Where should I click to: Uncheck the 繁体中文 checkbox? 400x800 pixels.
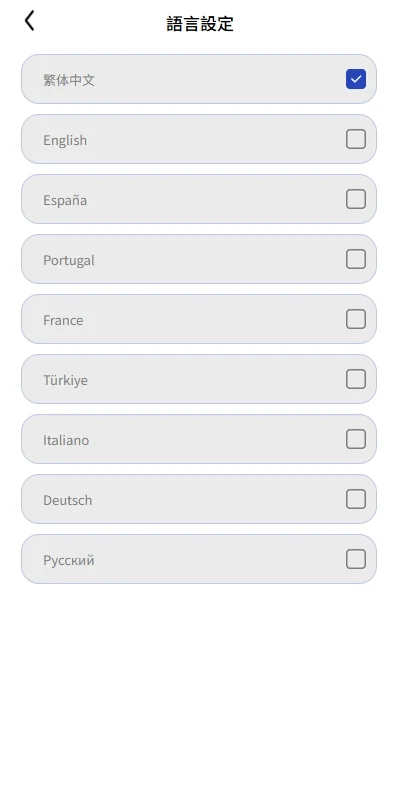pyautogui.click(x=356, y=79)
